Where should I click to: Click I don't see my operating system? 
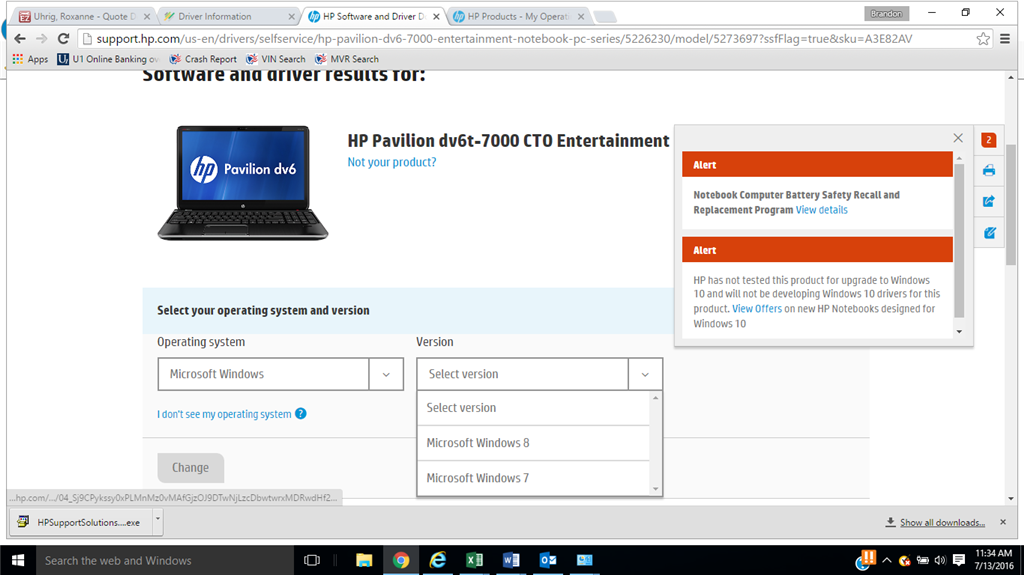coord(224,414)
